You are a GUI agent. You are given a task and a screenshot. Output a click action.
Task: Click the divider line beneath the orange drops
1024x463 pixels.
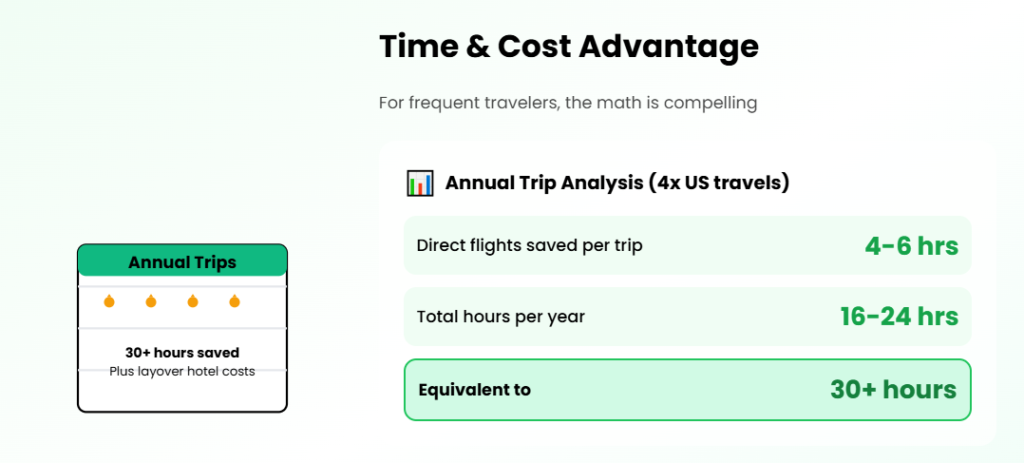[182, 327]
